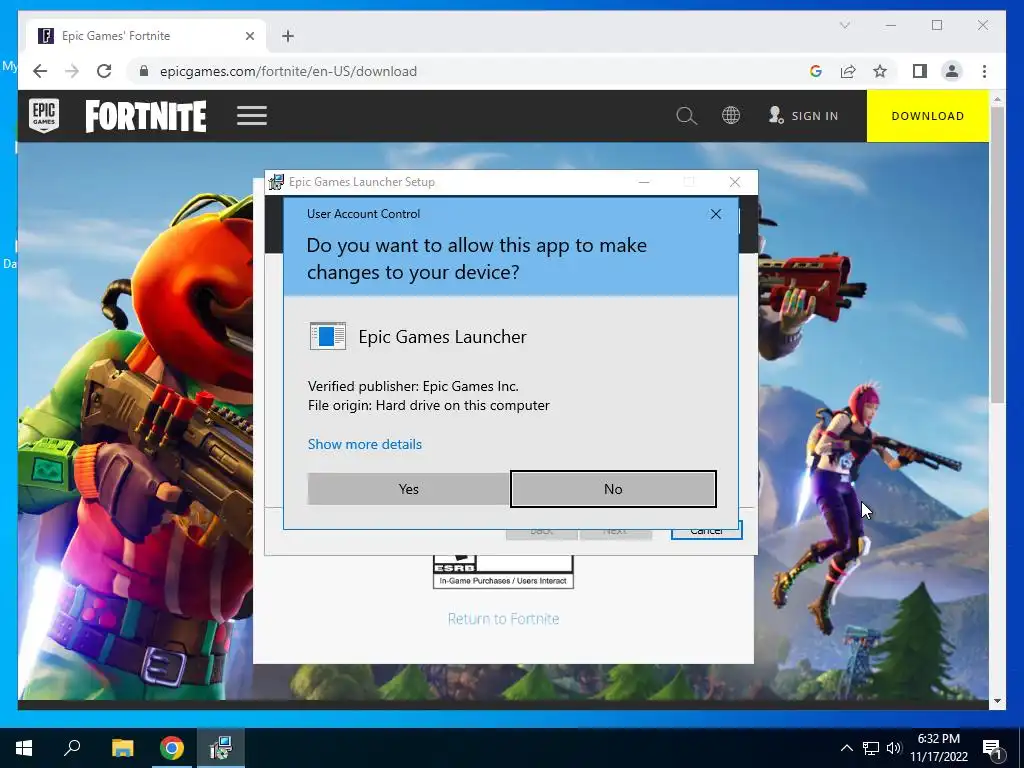Go back in Chrome

40,71
